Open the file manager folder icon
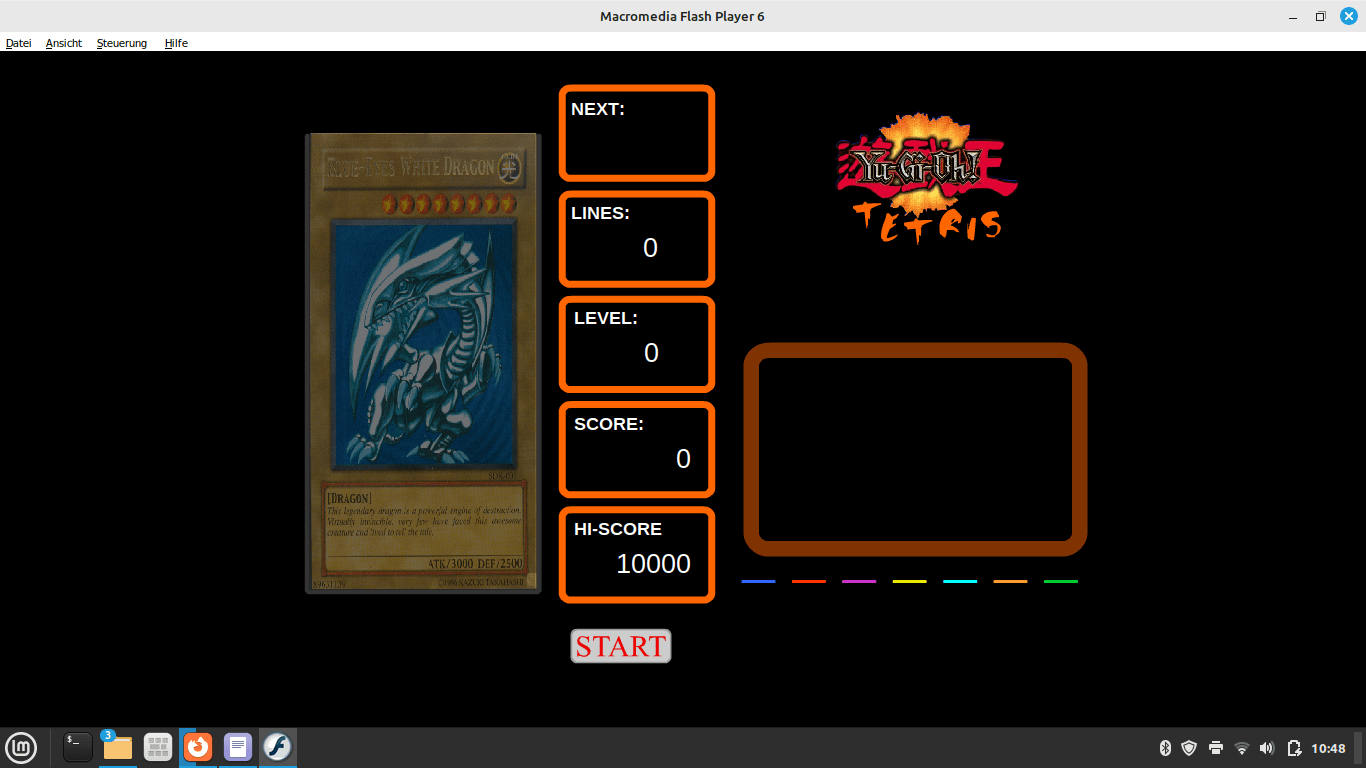 click(x=118, y=747)
